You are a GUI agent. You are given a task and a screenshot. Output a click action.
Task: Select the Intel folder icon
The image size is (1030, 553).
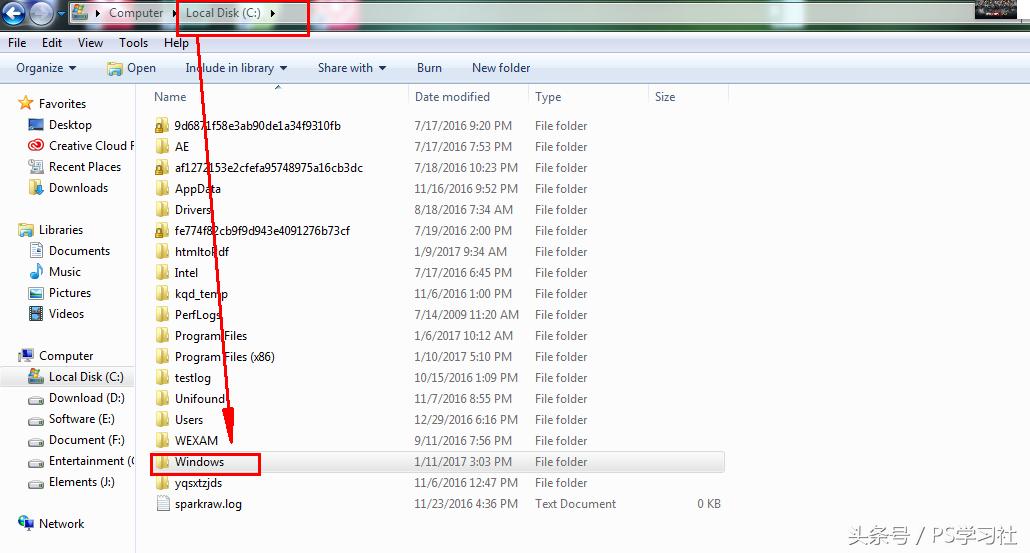coord(162,273)
